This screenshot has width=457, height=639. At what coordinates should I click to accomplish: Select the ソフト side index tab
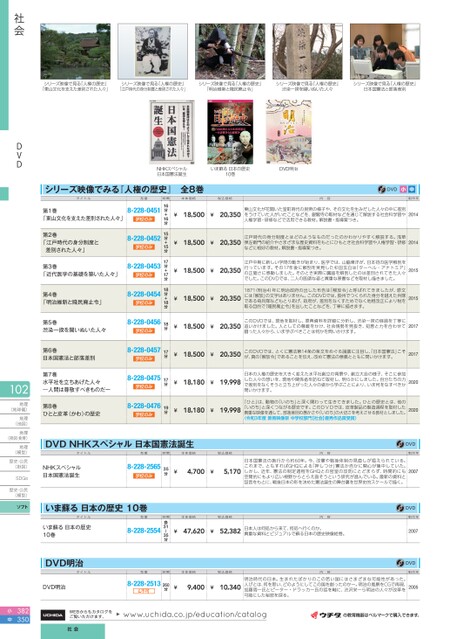point(15,507)
